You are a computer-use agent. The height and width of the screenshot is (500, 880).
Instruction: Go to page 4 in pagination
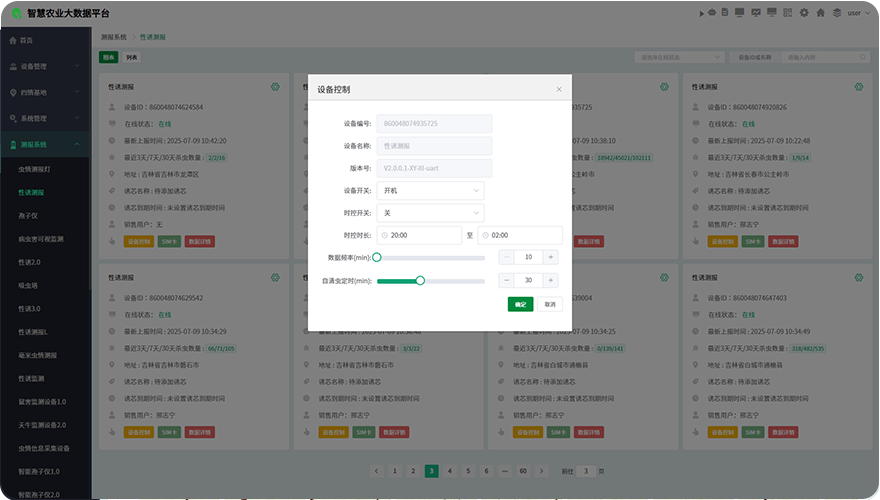(x=450, y=471)
